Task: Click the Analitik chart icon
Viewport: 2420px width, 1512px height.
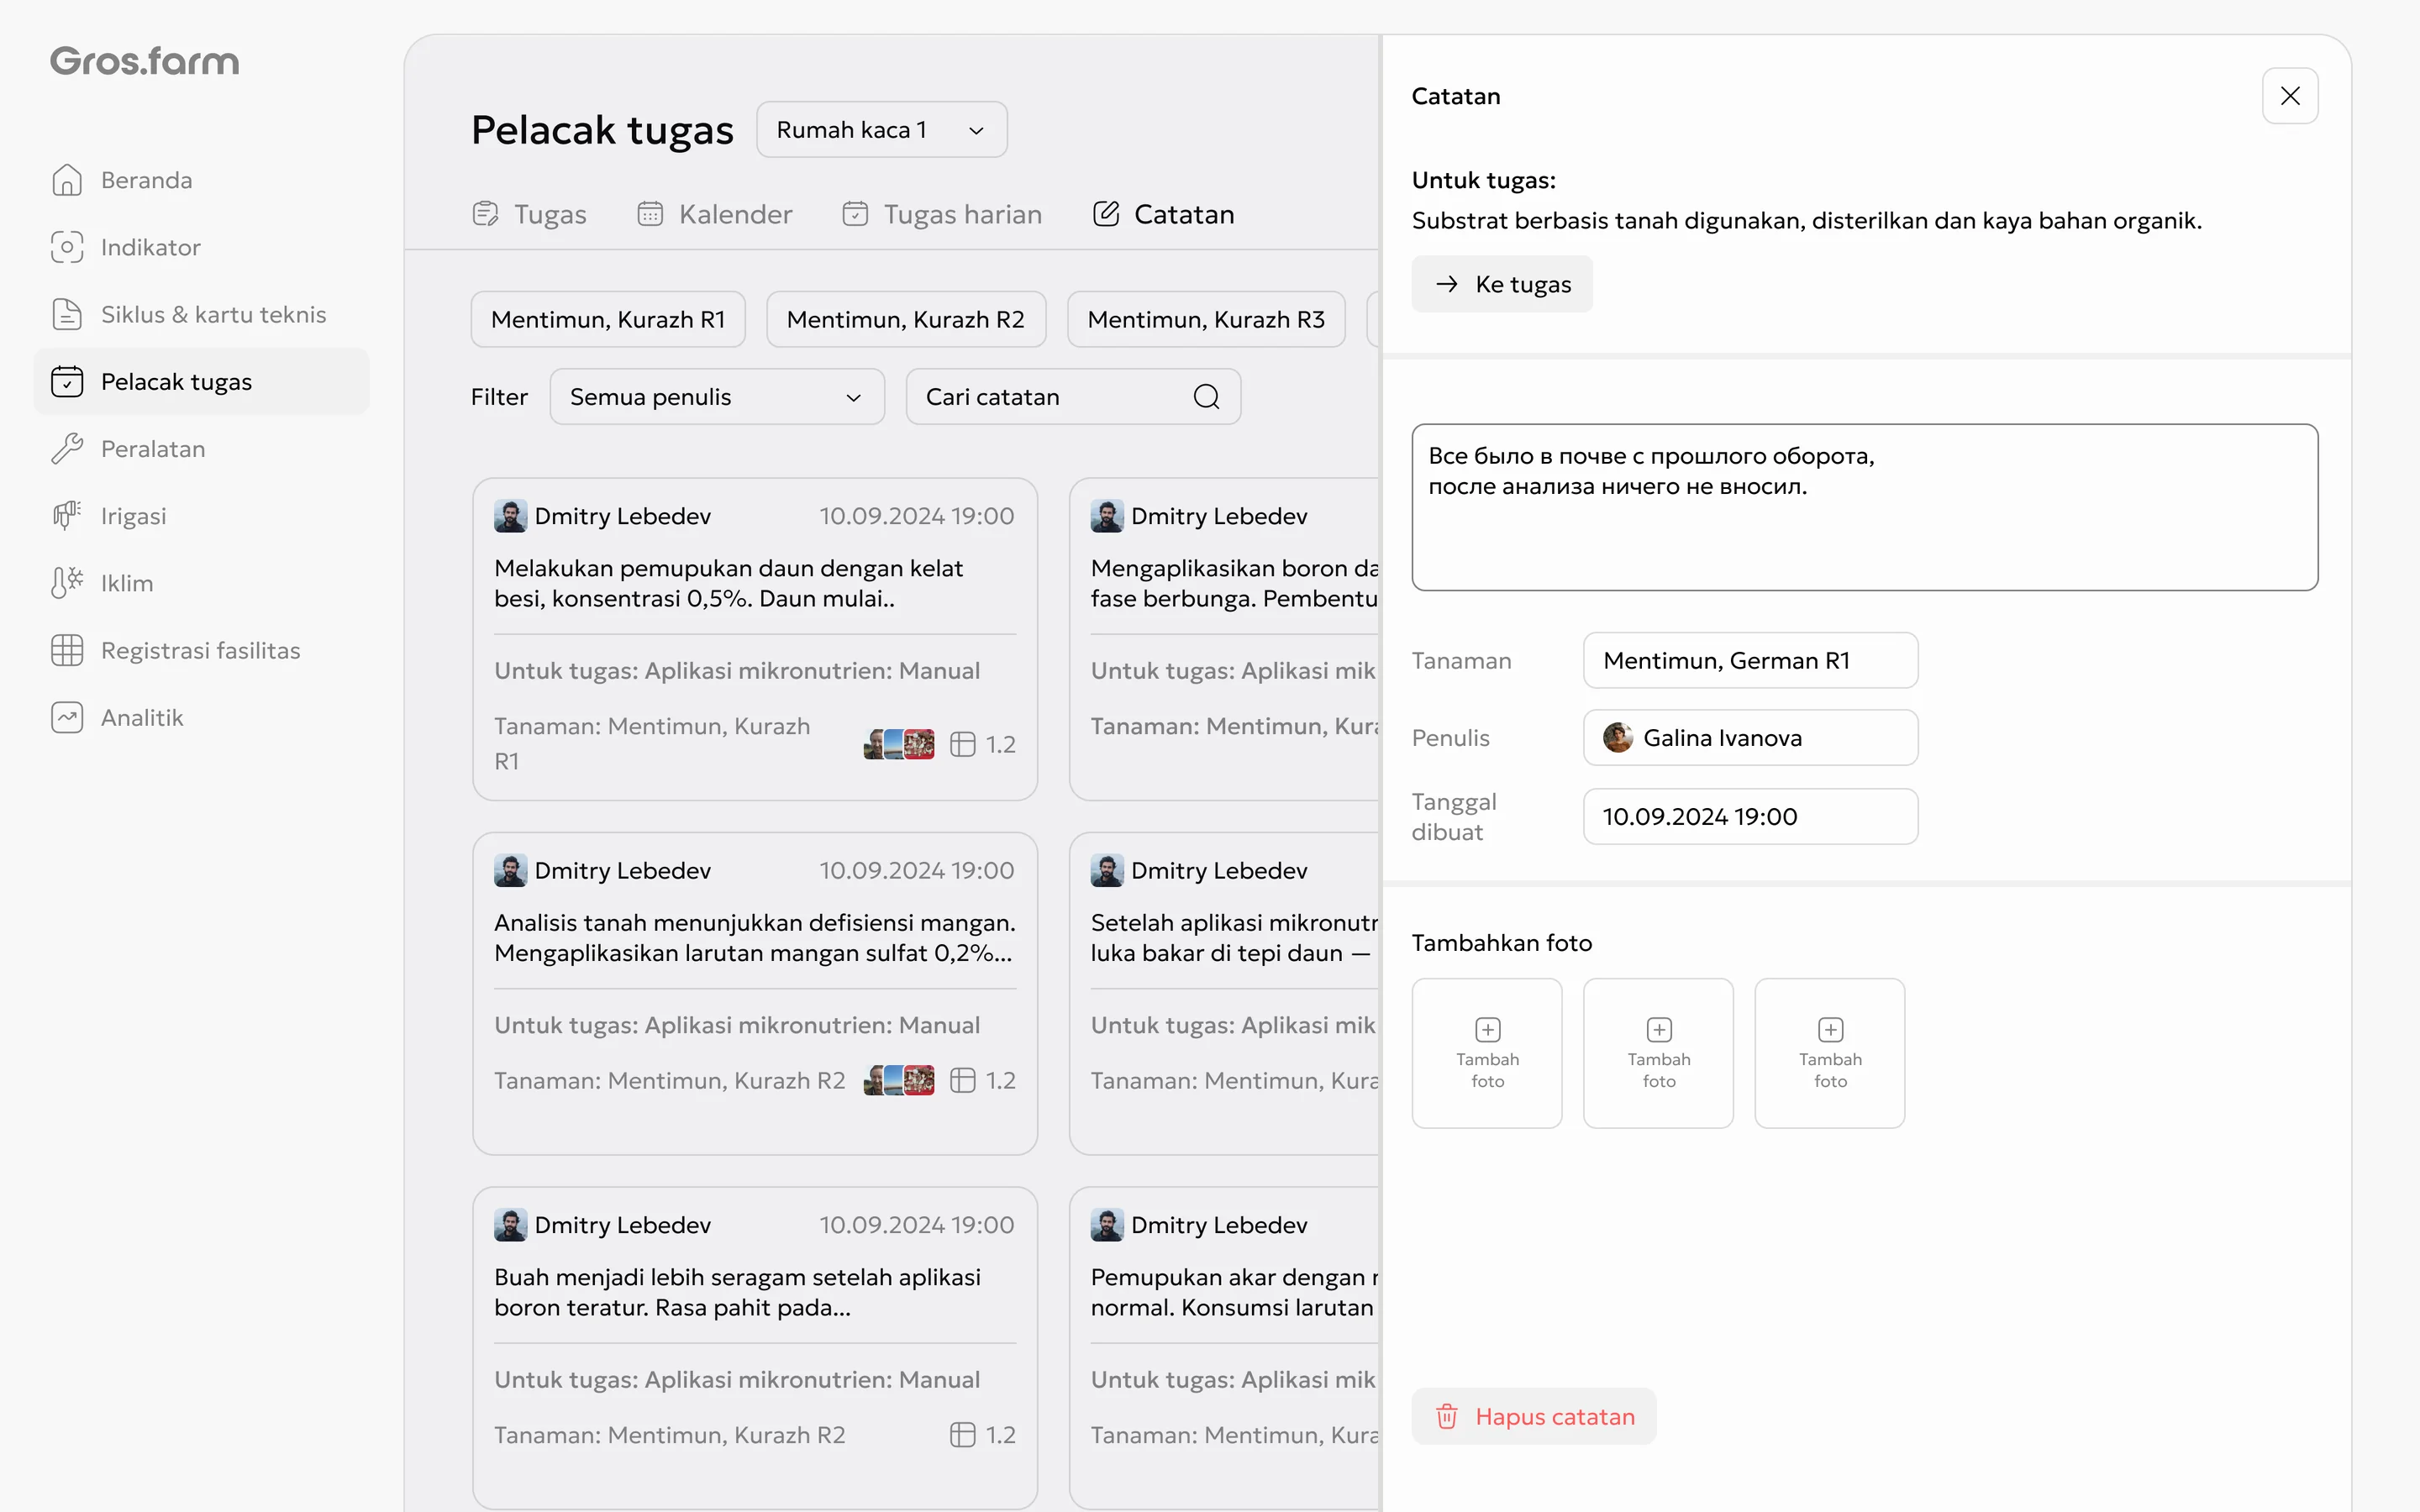Action: pyautogui.click(x=67, y=717)
